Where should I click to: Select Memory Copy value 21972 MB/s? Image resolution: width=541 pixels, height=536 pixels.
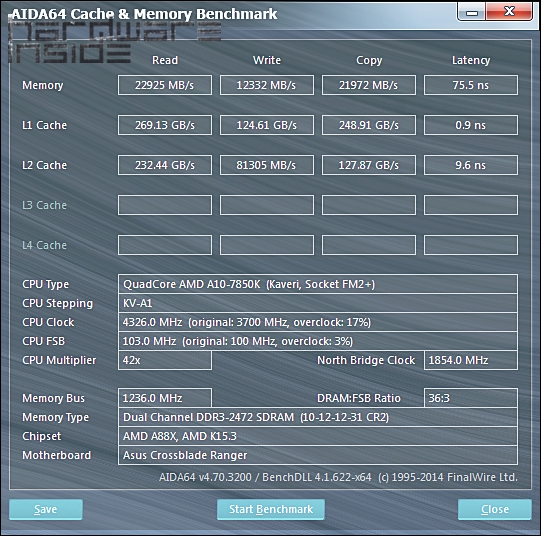(x=369, y=85)
